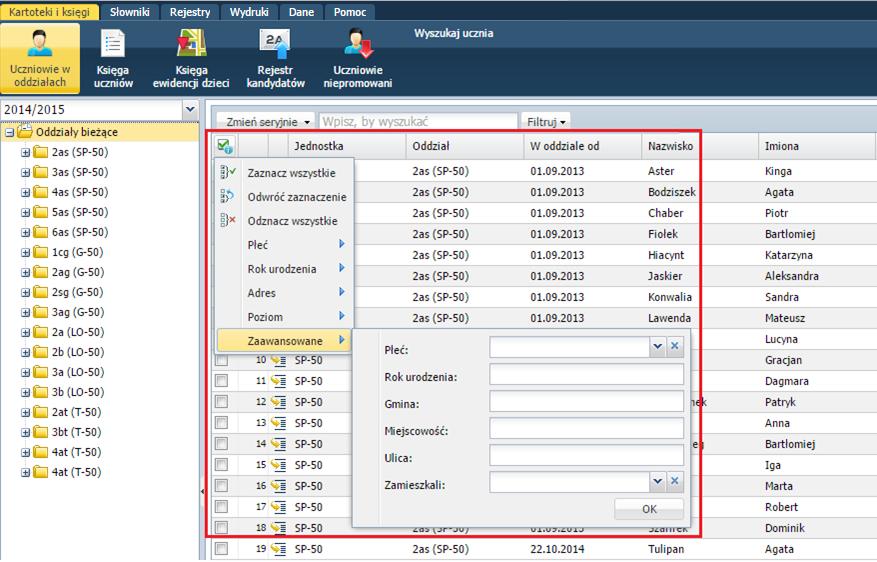Open Uczniowie niepromowani ribbon icon
The height and width of the screenshot is (562, 877).
[358, 58]
